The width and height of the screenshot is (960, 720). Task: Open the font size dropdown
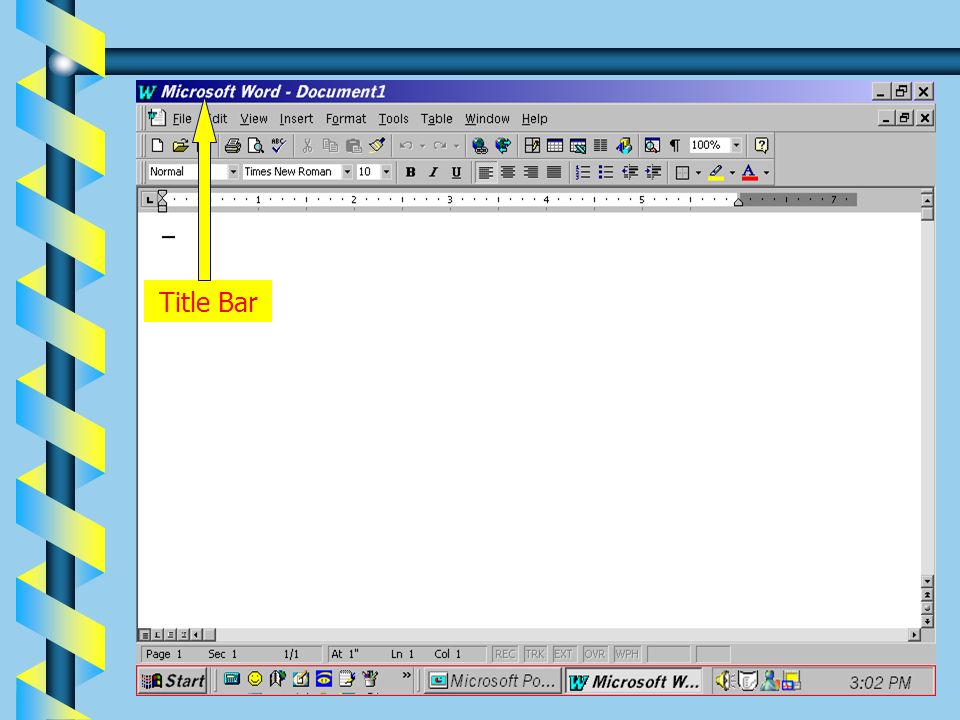pyautogui.click(x=386, y=172)
